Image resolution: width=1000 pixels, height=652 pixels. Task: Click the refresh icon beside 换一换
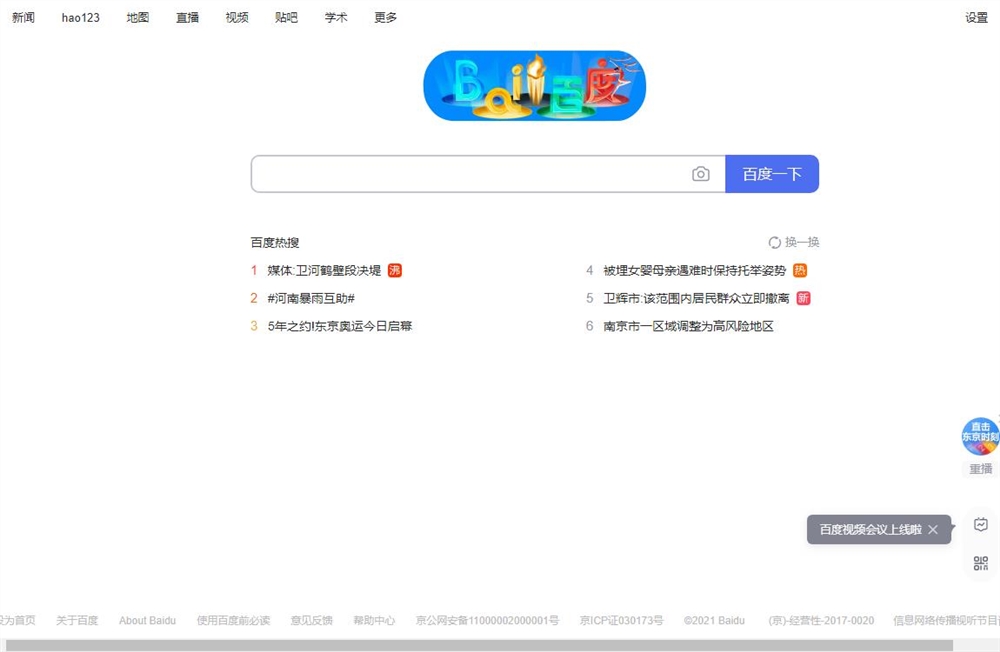(x=774, y=242)
